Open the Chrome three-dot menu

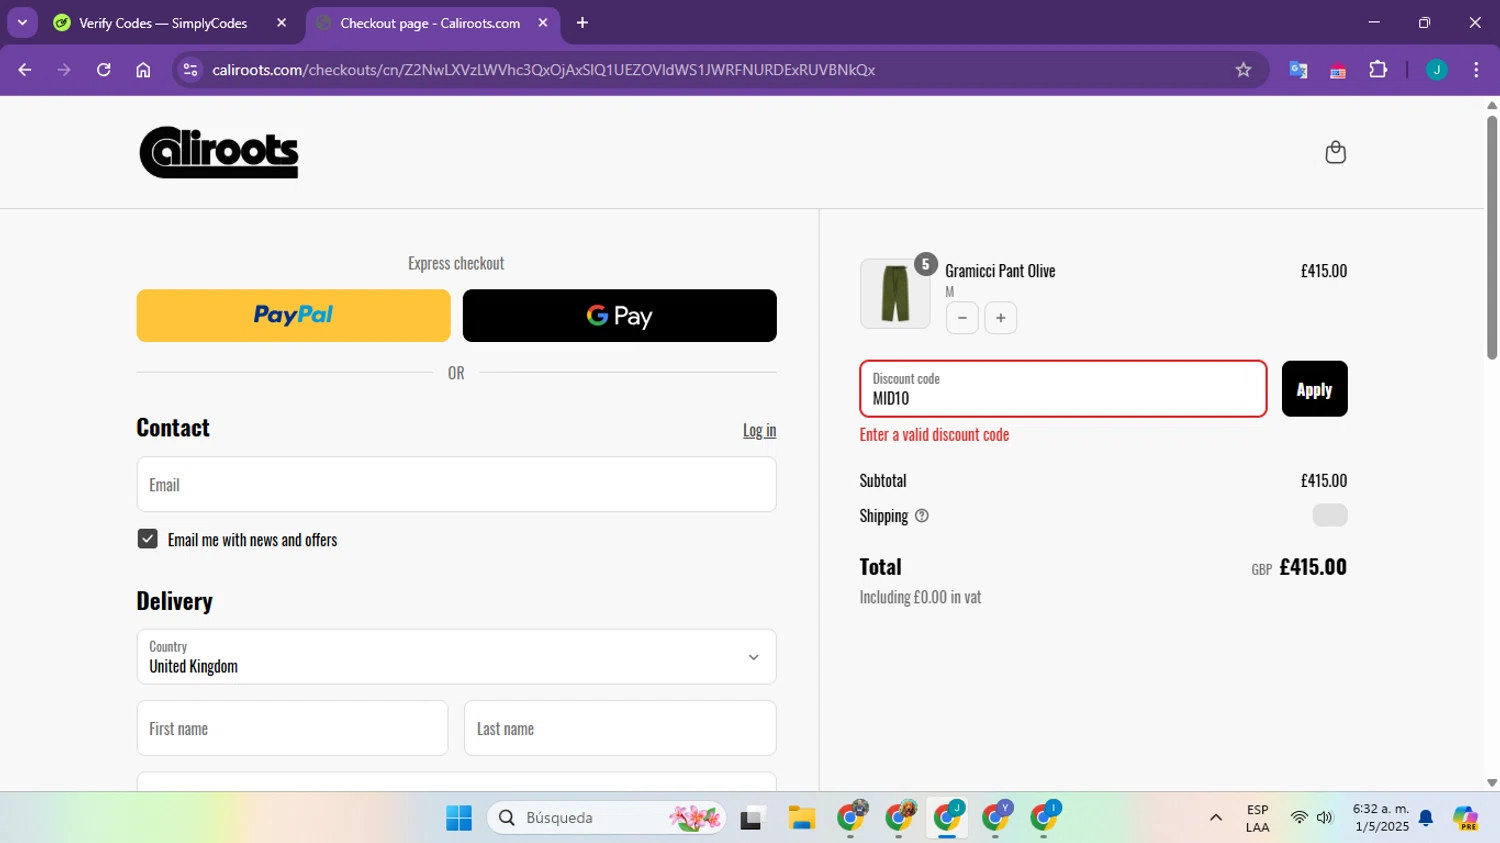tap(1476, 70)
